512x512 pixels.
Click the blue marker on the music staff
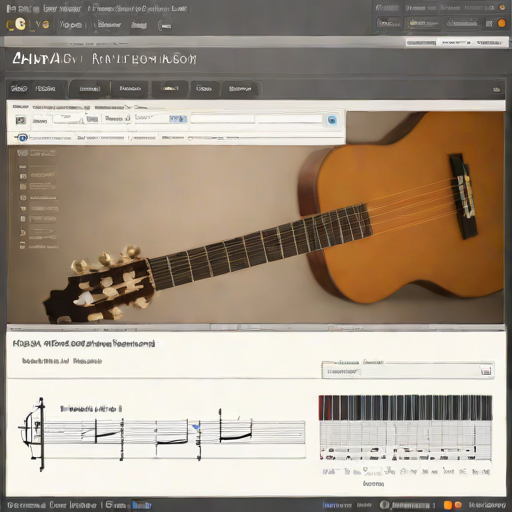point(196,427)
